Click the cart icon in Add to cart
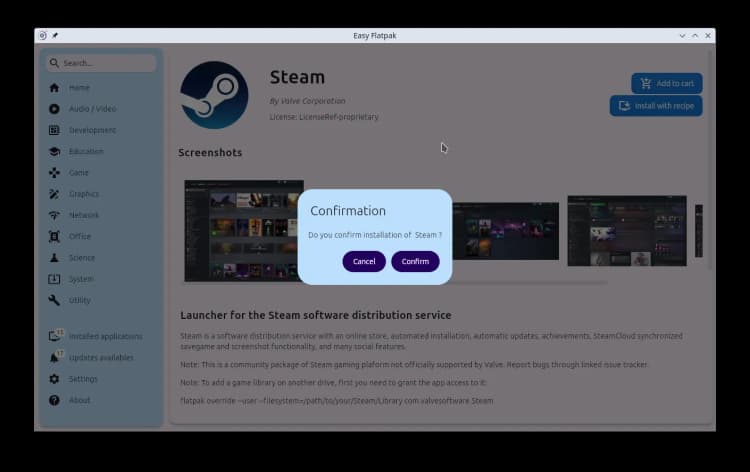This screenshot has height=472, width=750. 646,83
